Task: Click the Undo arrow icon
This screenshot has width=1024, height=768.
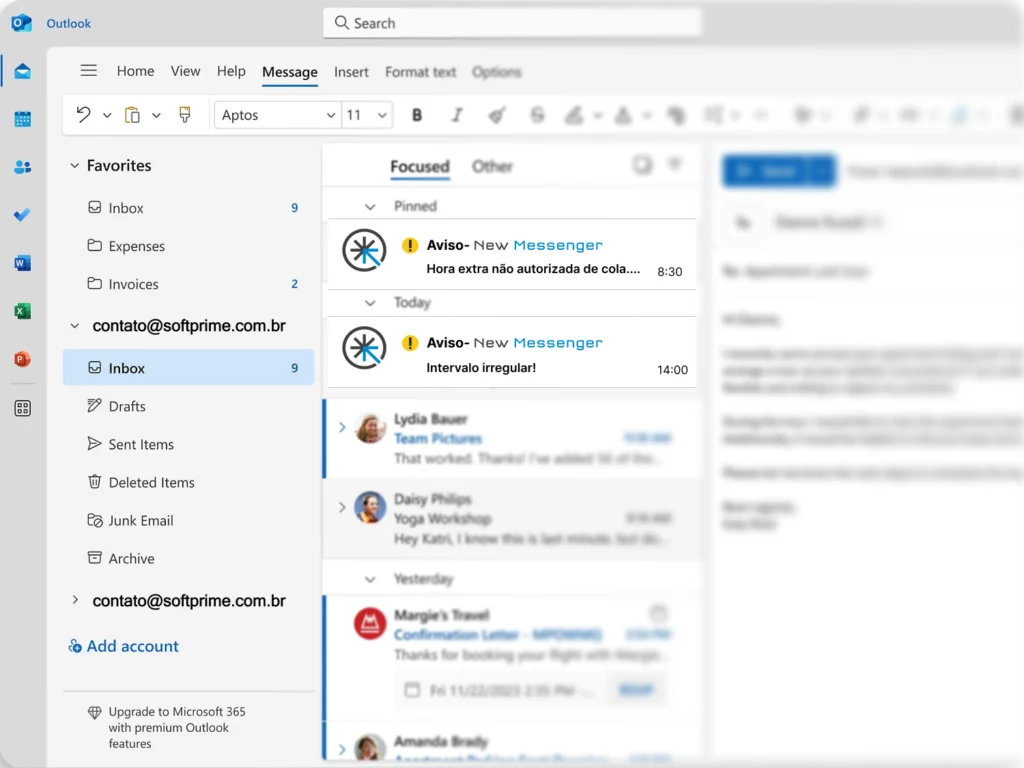Action: 83,115
